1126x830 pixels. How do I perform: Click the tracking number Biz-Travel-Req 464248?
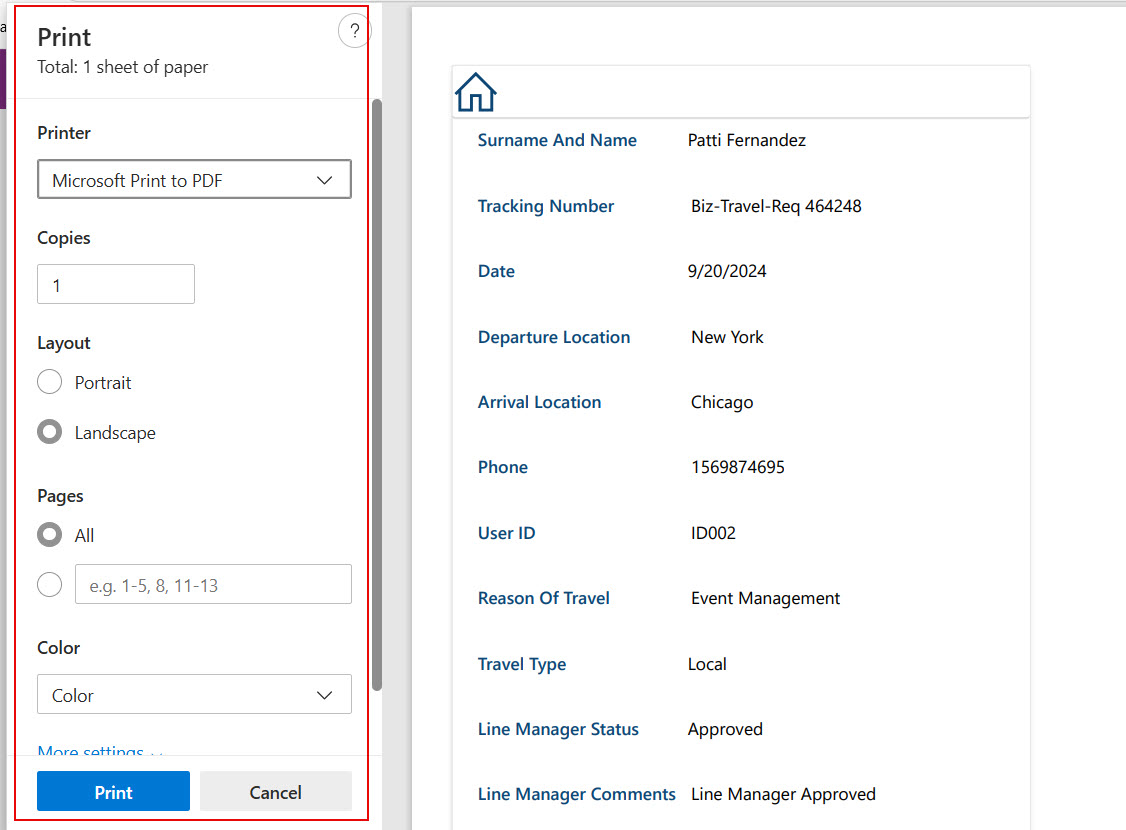click(776, 206)
